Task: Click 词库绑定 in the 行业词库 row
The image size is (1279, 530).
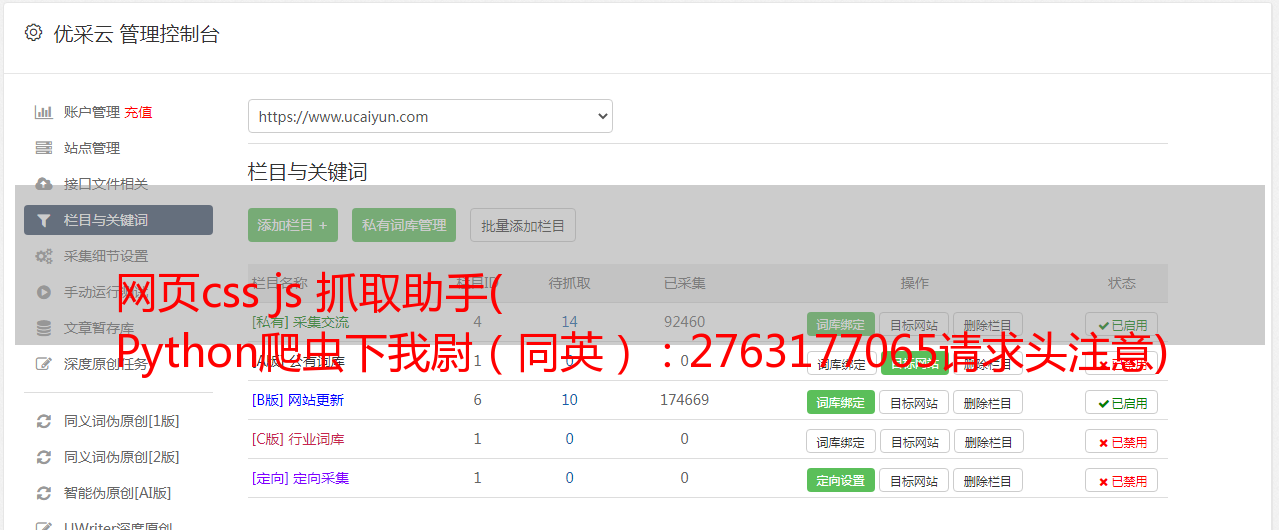Action: tap(841, 441)
